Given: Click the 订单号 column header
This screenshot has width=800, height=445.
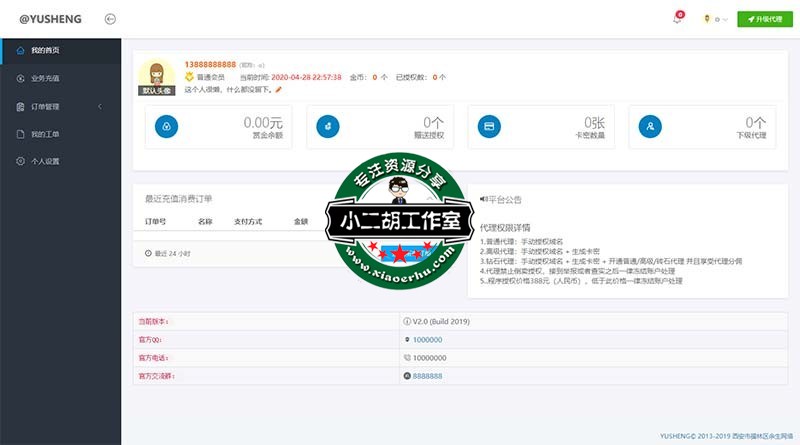Looking at the screenshot, I should pos(155,221).
